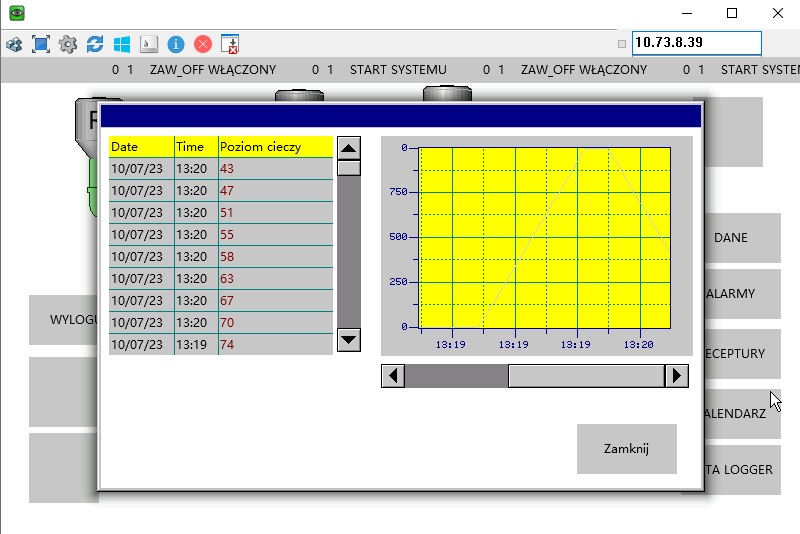Click the Poziom cieczy column header

pos(276,147)
